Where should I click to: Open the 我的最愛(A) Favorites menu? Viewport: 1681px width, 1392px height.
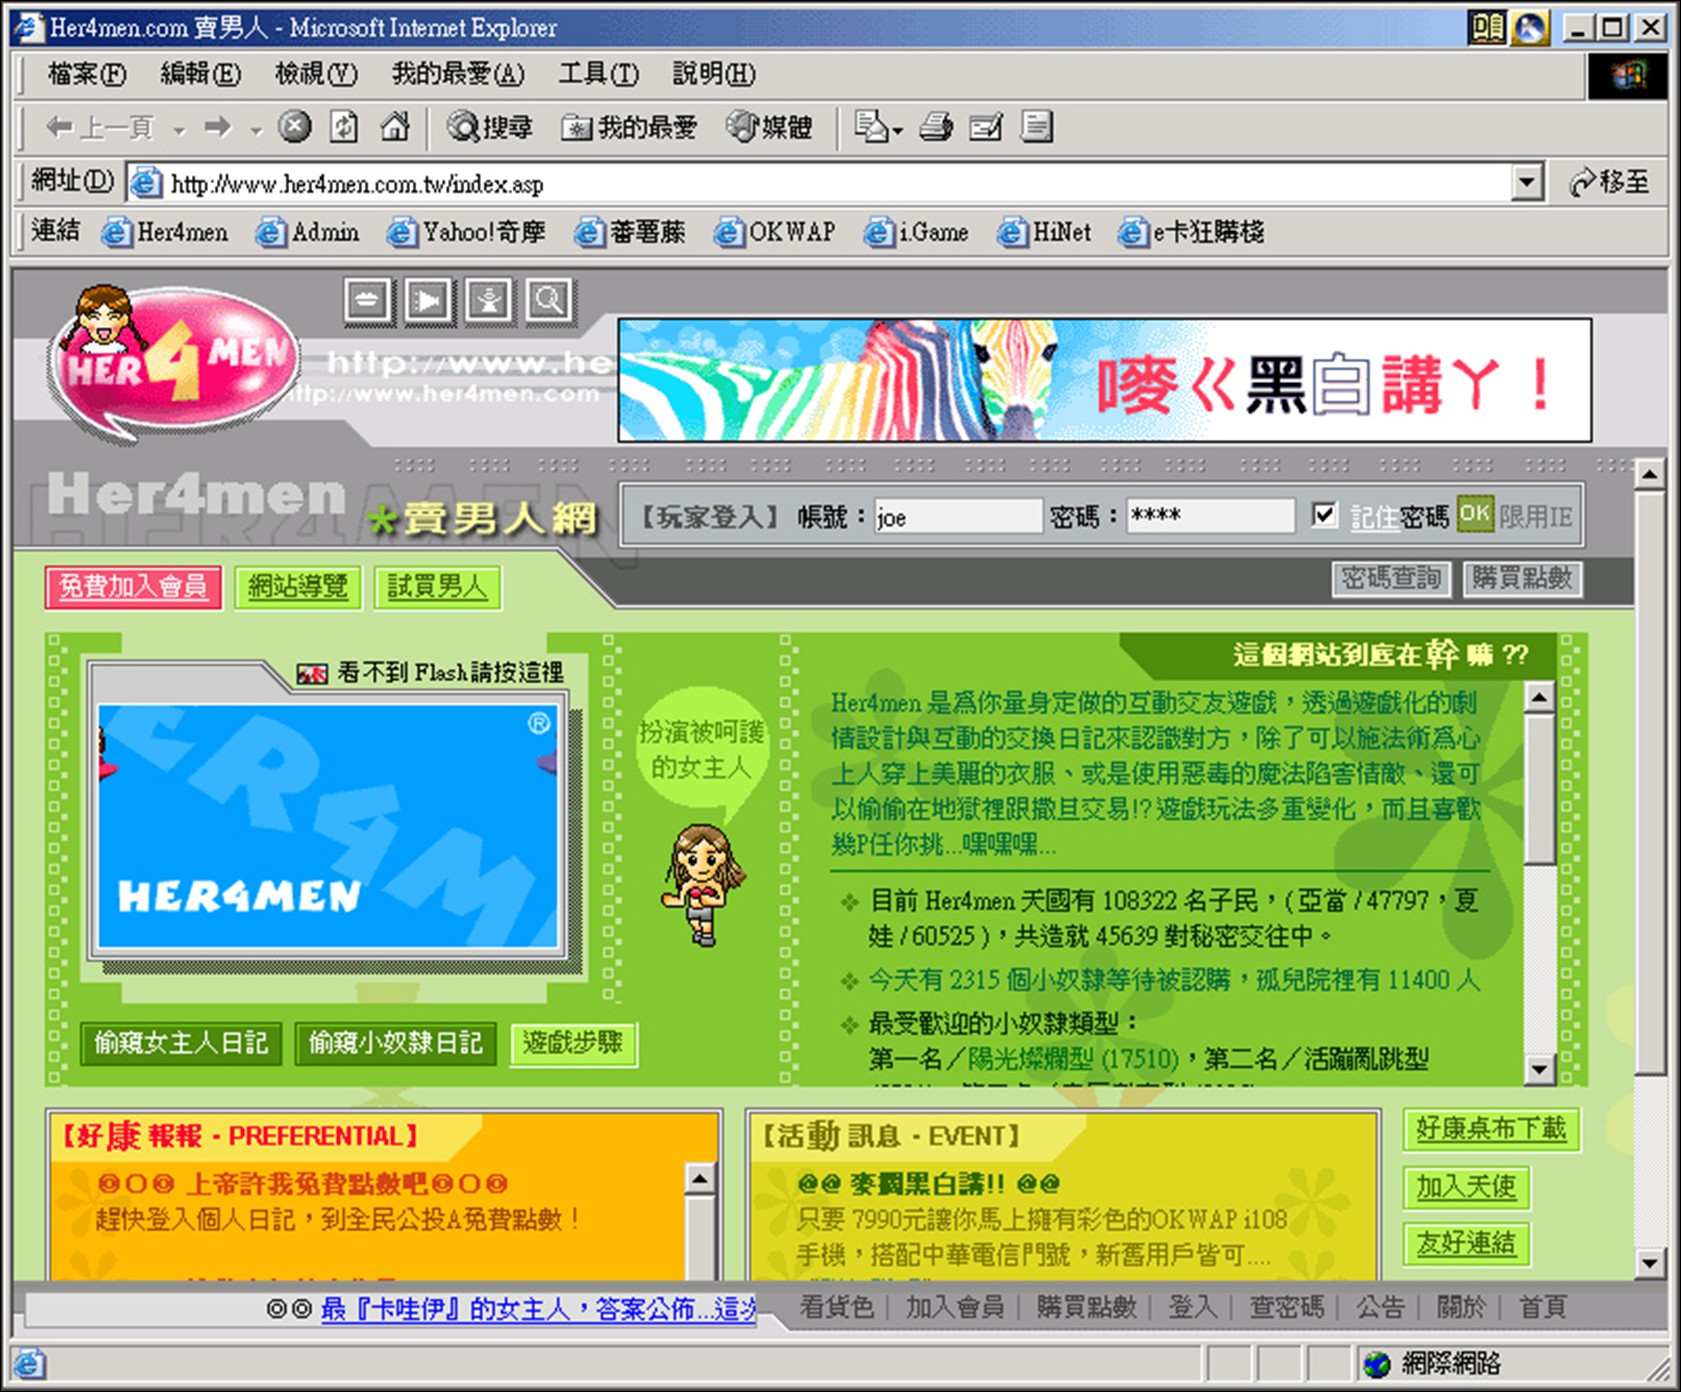(x=458, y=73)
